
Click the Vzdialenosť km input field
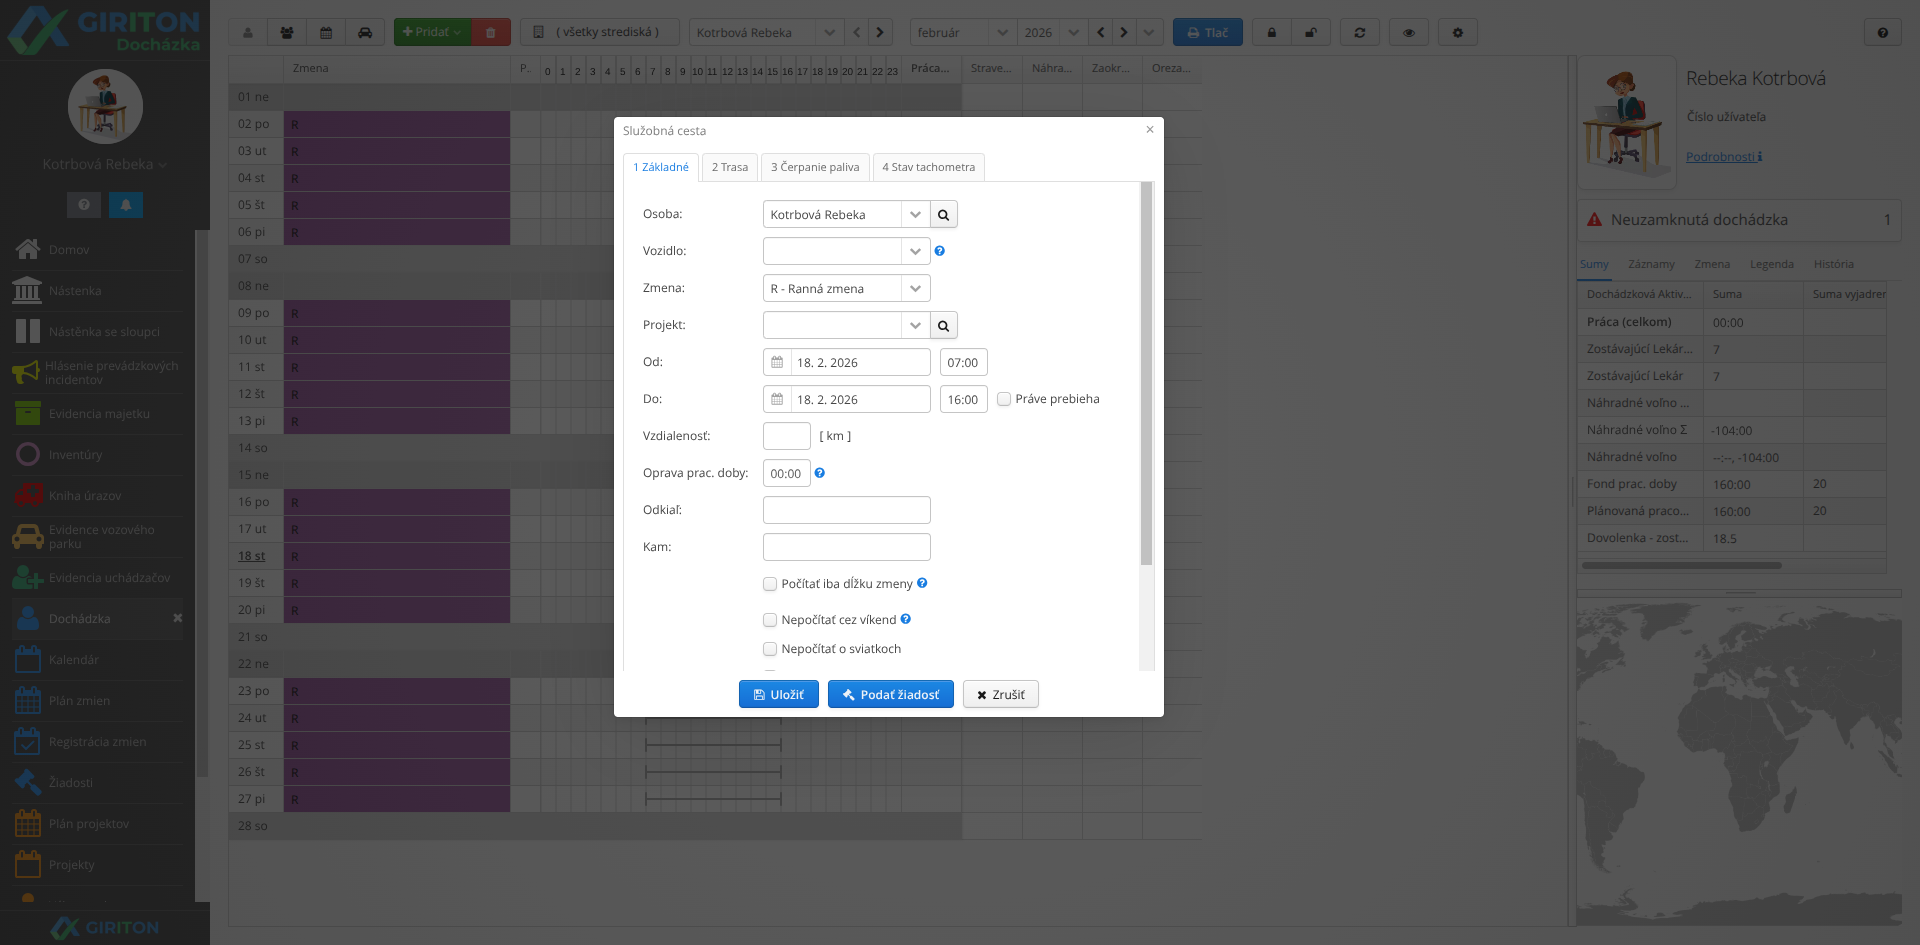(x=786, y=436)
